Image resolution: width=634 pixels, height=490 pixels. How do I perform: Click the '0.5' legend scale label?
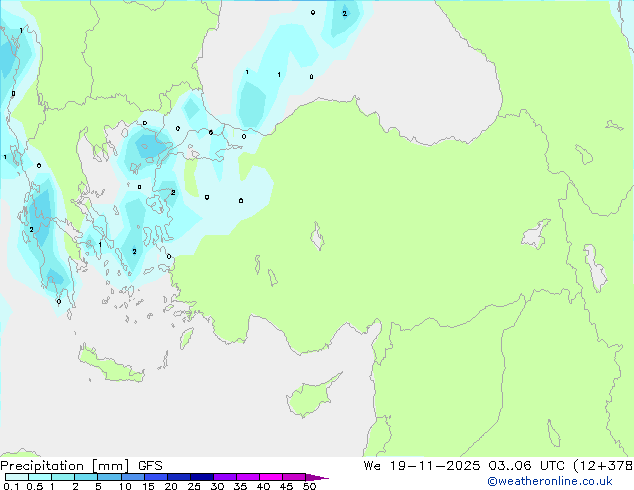tap(34, 486)
